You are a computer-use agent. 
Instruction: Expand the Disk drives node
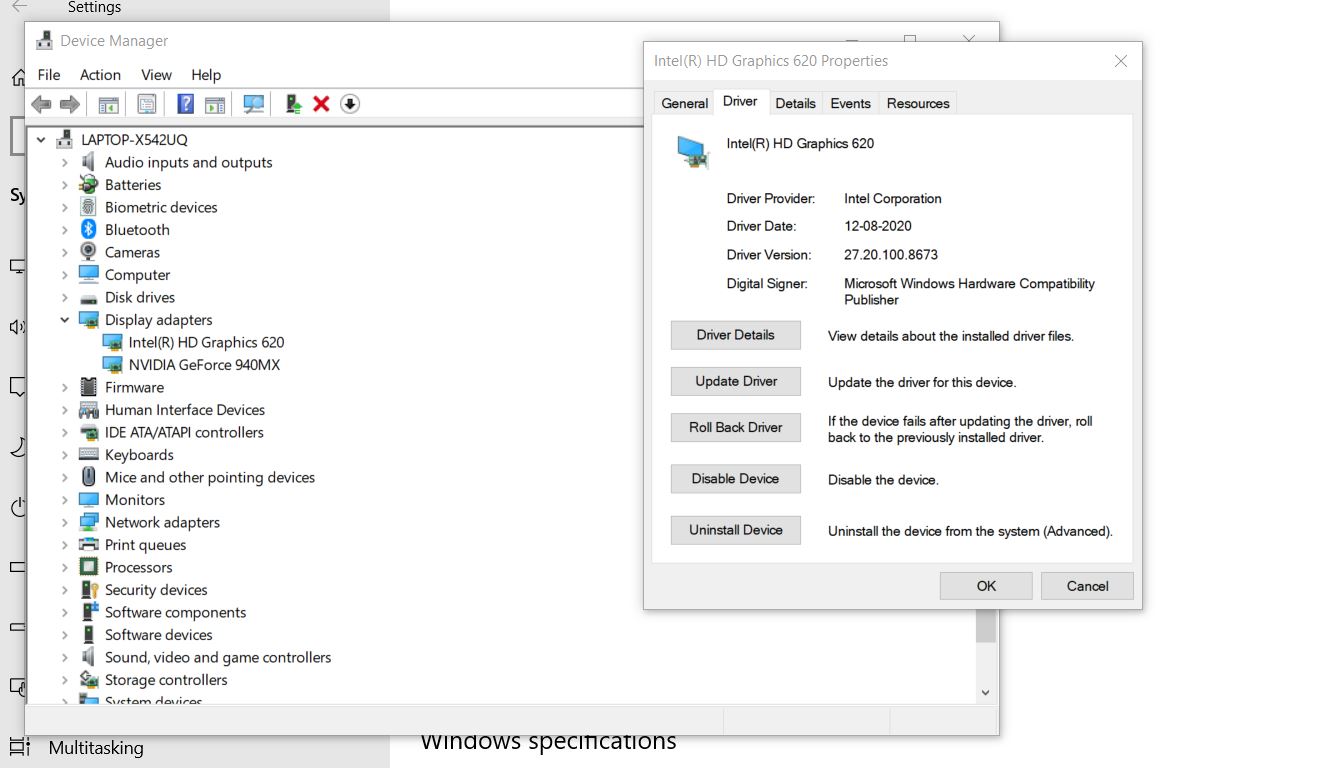[x=65, y=297]
